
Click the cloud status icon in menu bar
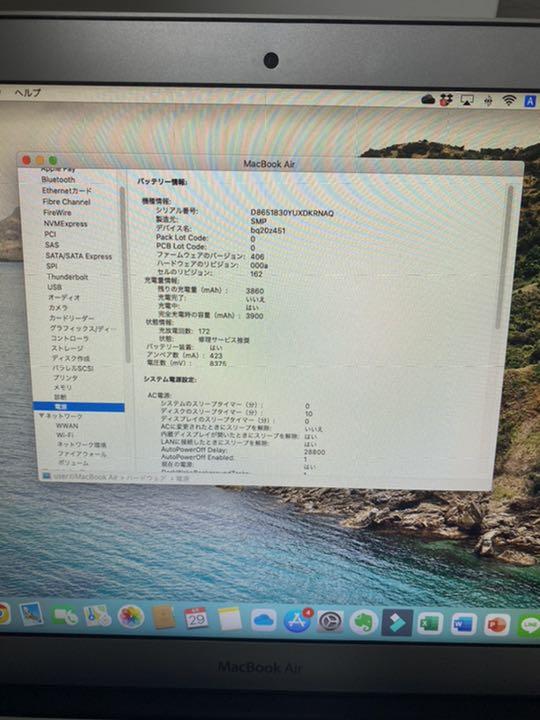pos(428,99)
